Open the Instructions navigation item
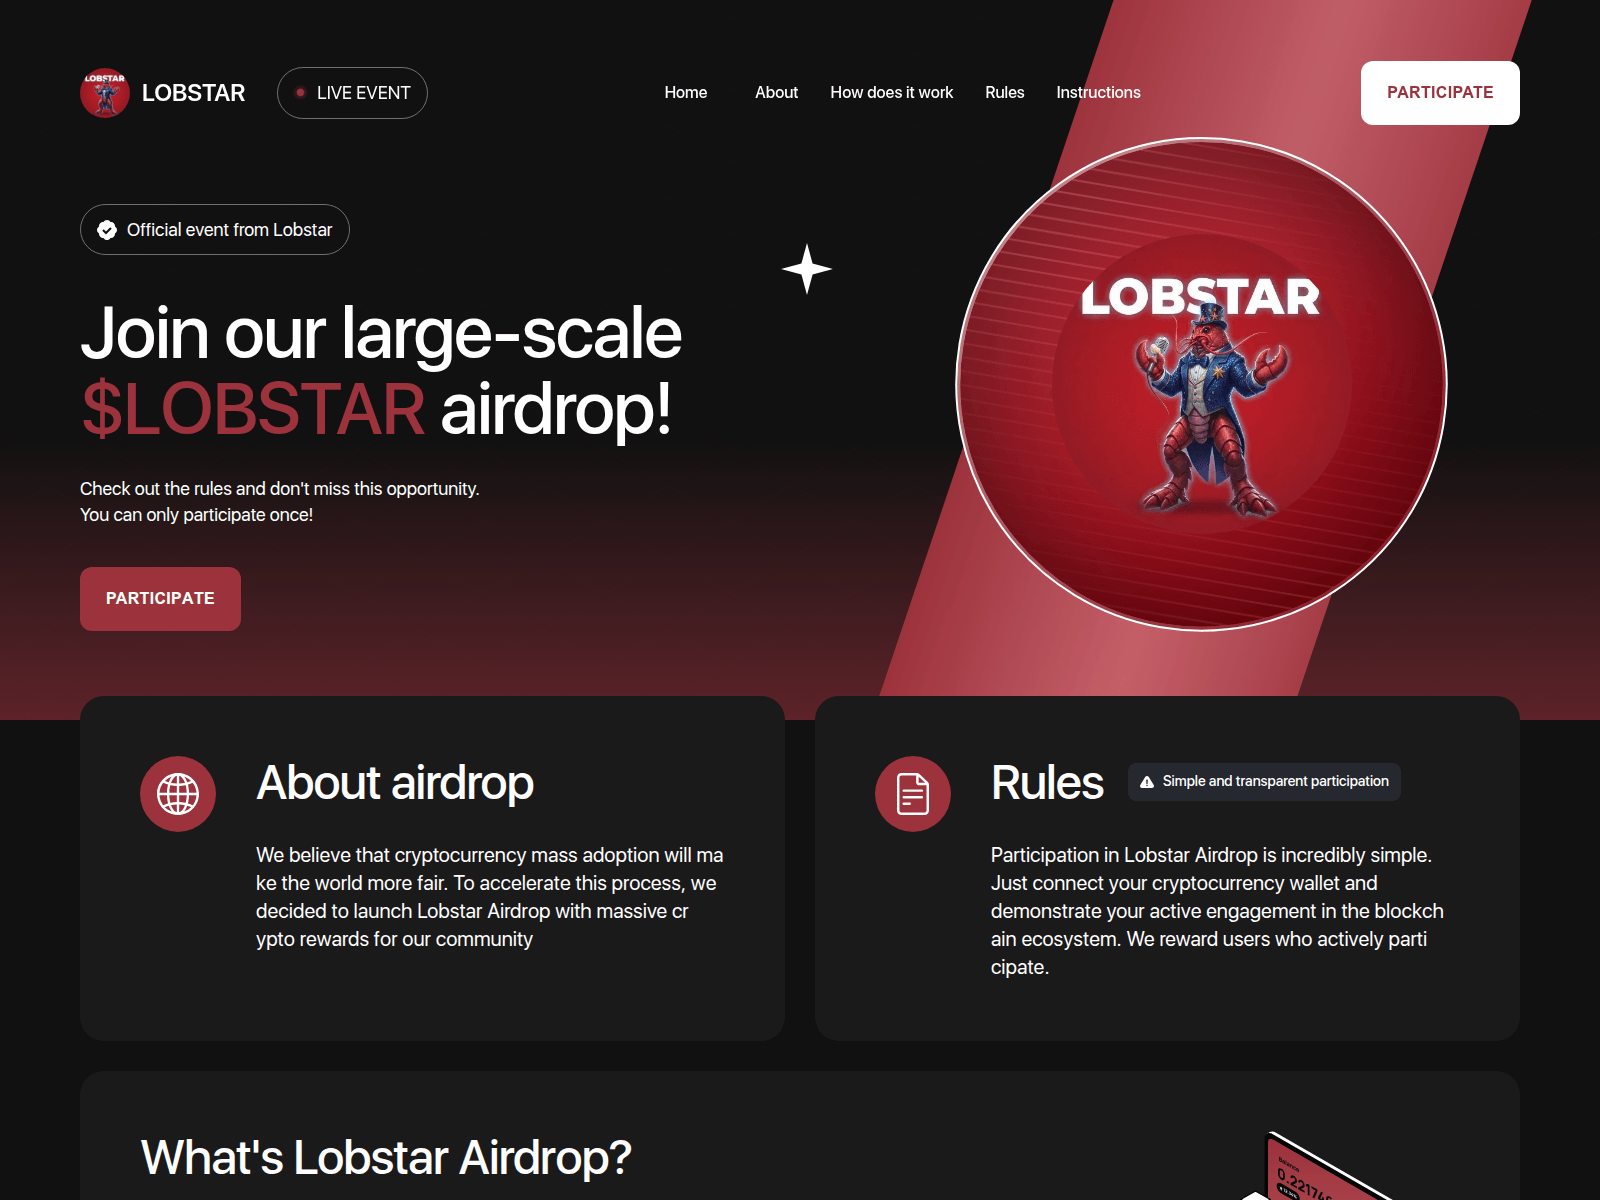This screenshot has width=1600, height=1200. 1097,92
